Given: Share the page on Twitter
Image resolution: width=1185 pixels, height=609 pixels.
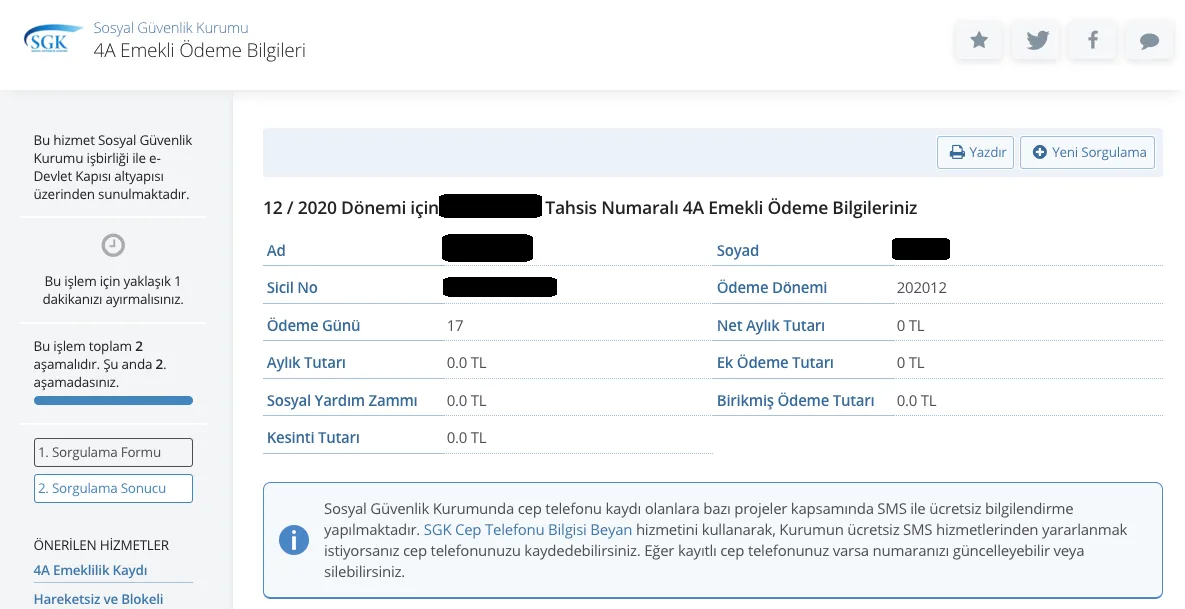Looking at the screenshot, I should pyautogui.click(x=1036, y=40).
